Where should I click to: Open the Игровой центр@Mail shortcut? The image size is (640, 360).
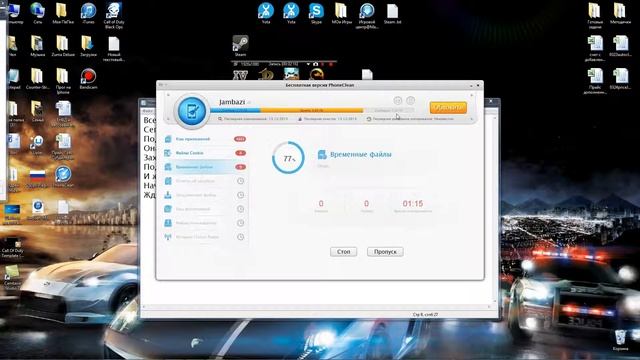coord(367,16)
